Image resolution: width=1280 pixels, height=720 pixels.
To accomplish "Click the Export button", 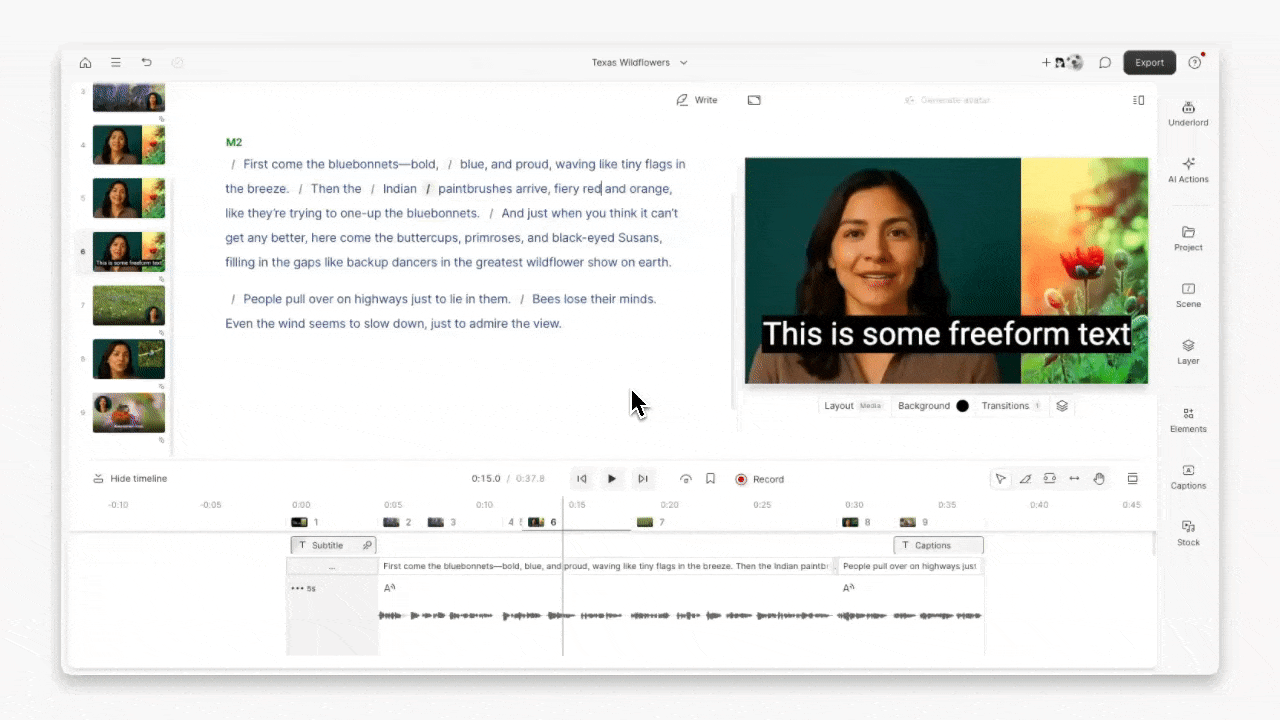I will 1149,62.
